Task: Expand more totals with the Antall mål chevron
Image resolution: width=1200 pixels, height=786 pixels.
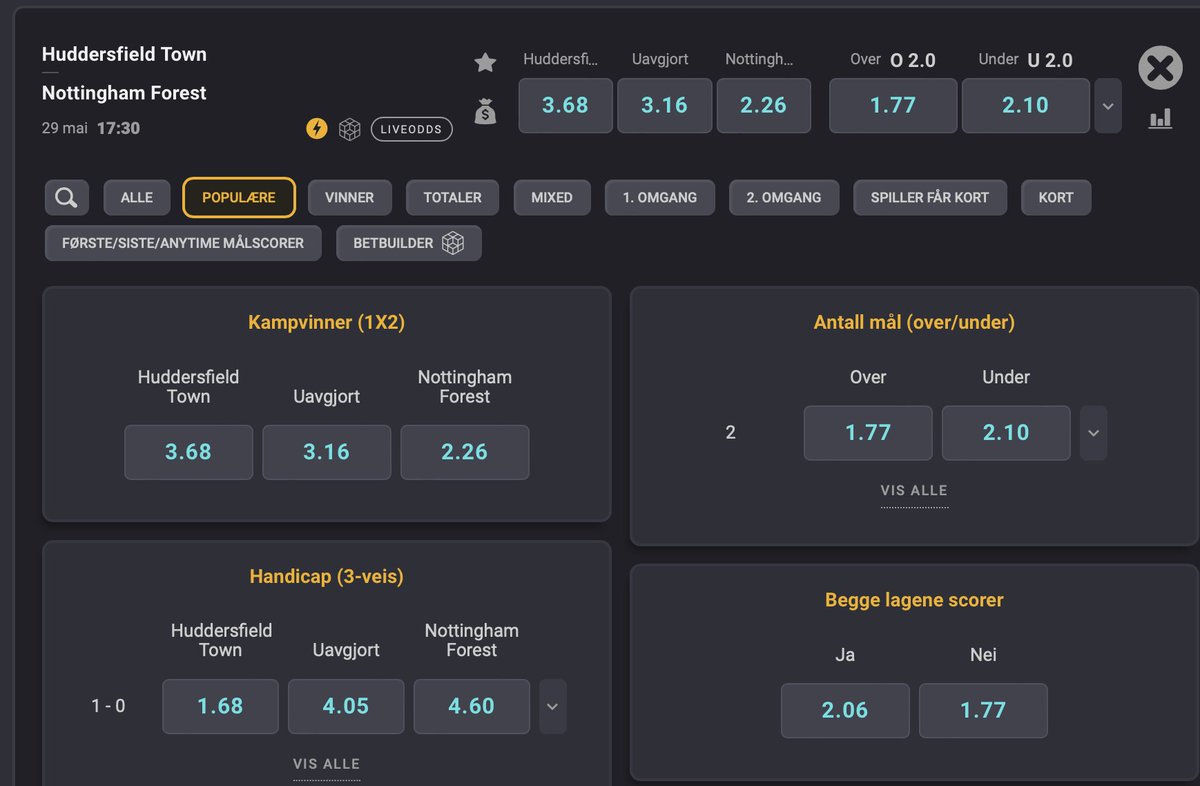Action: (1093, 433)
